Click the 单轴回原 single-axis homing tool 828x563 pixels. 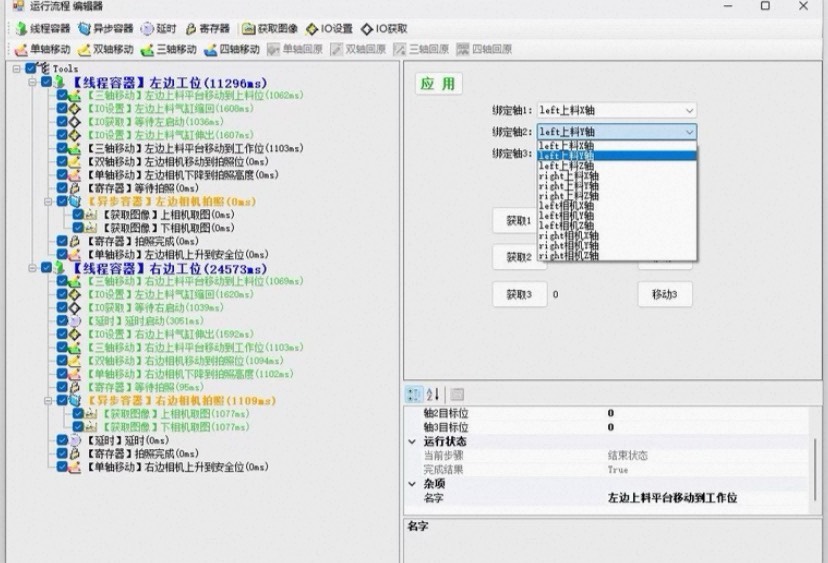(295, 49)
